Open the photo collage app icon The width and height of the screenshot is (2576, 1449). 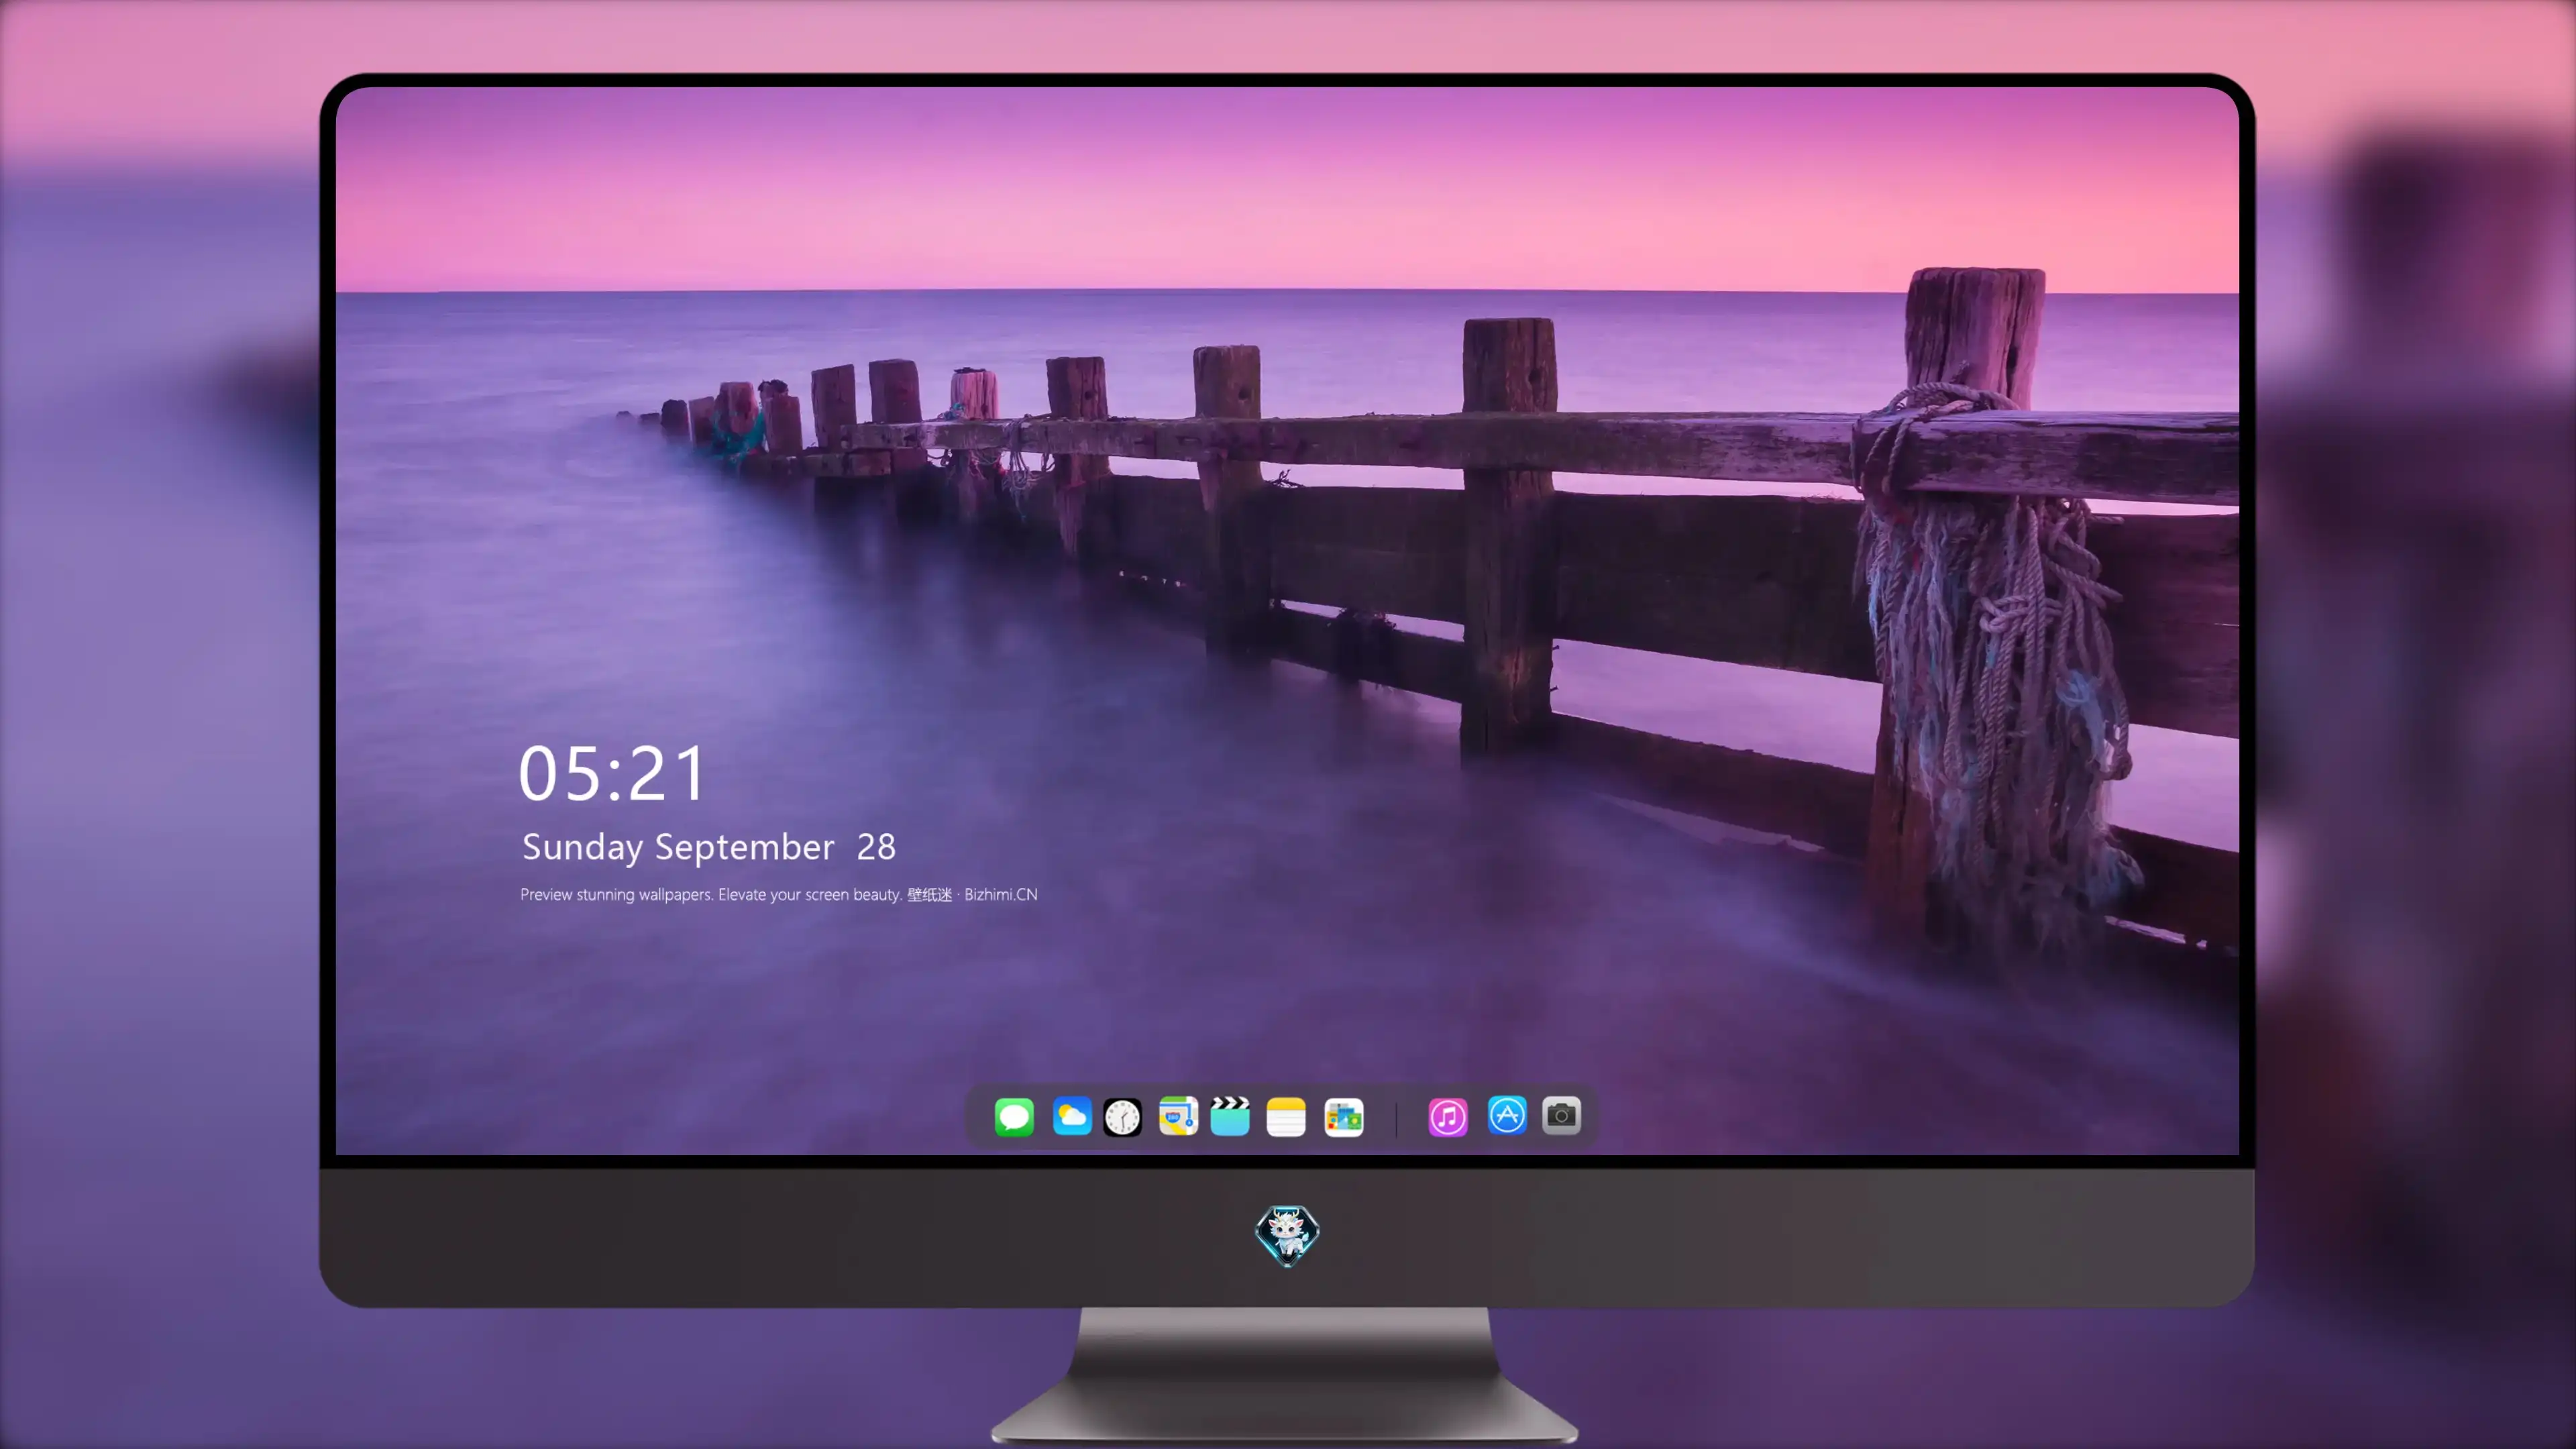pyautogui.click(x=1344, y=1117)
